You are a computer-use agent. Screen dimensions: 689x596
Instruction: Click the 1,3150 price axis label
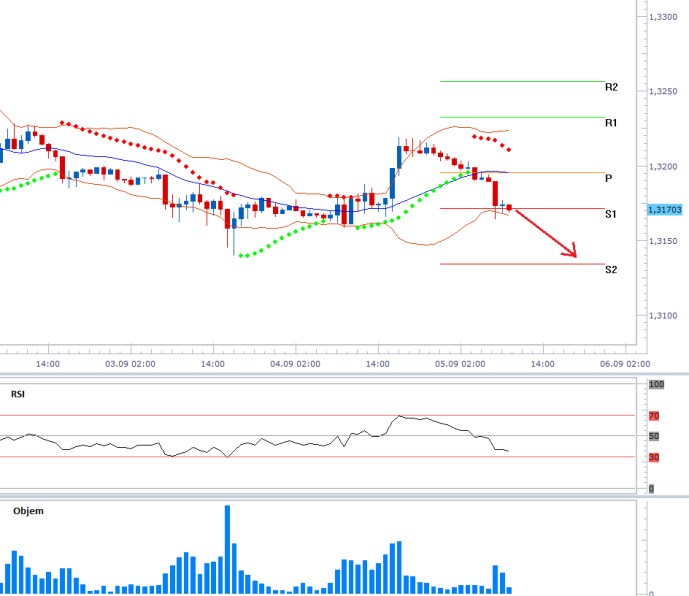(x=663, y=241)
